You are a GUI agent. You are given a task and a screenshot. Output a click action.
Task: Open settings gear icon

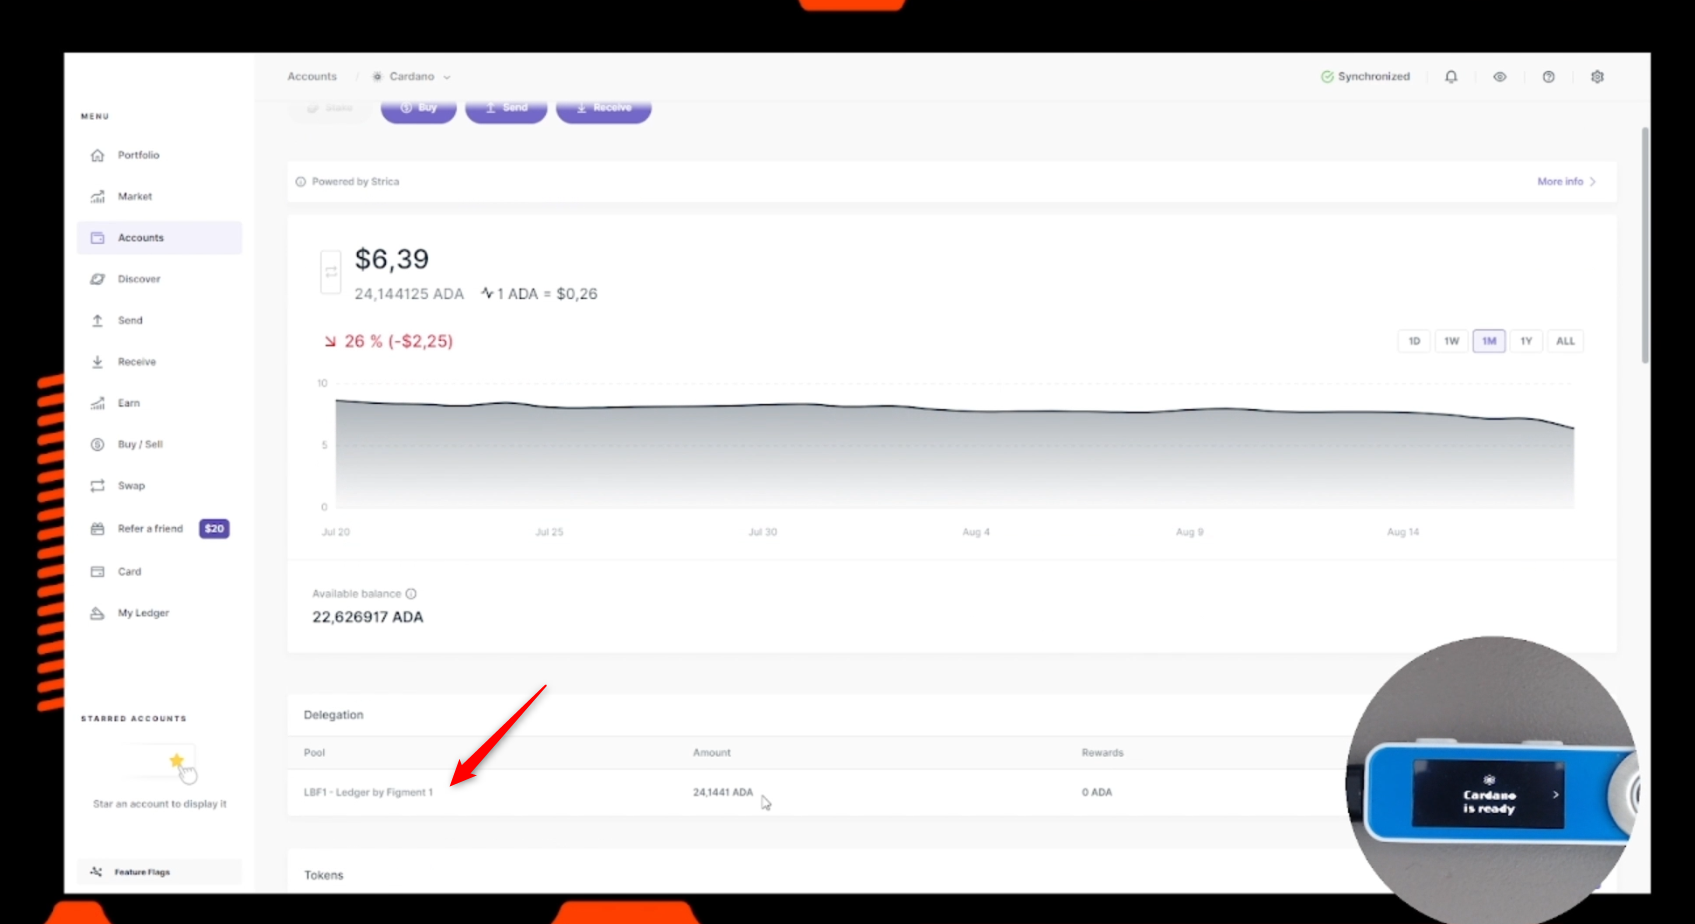click(x=1597, y=77)
